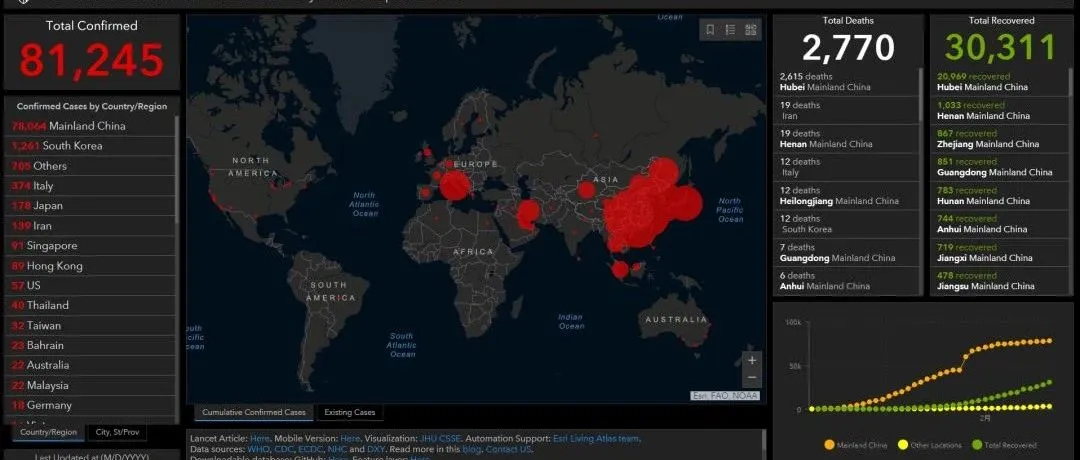The image size is (1080, 460).
Task: Select Australia row in country list
Action: (90, 365)
